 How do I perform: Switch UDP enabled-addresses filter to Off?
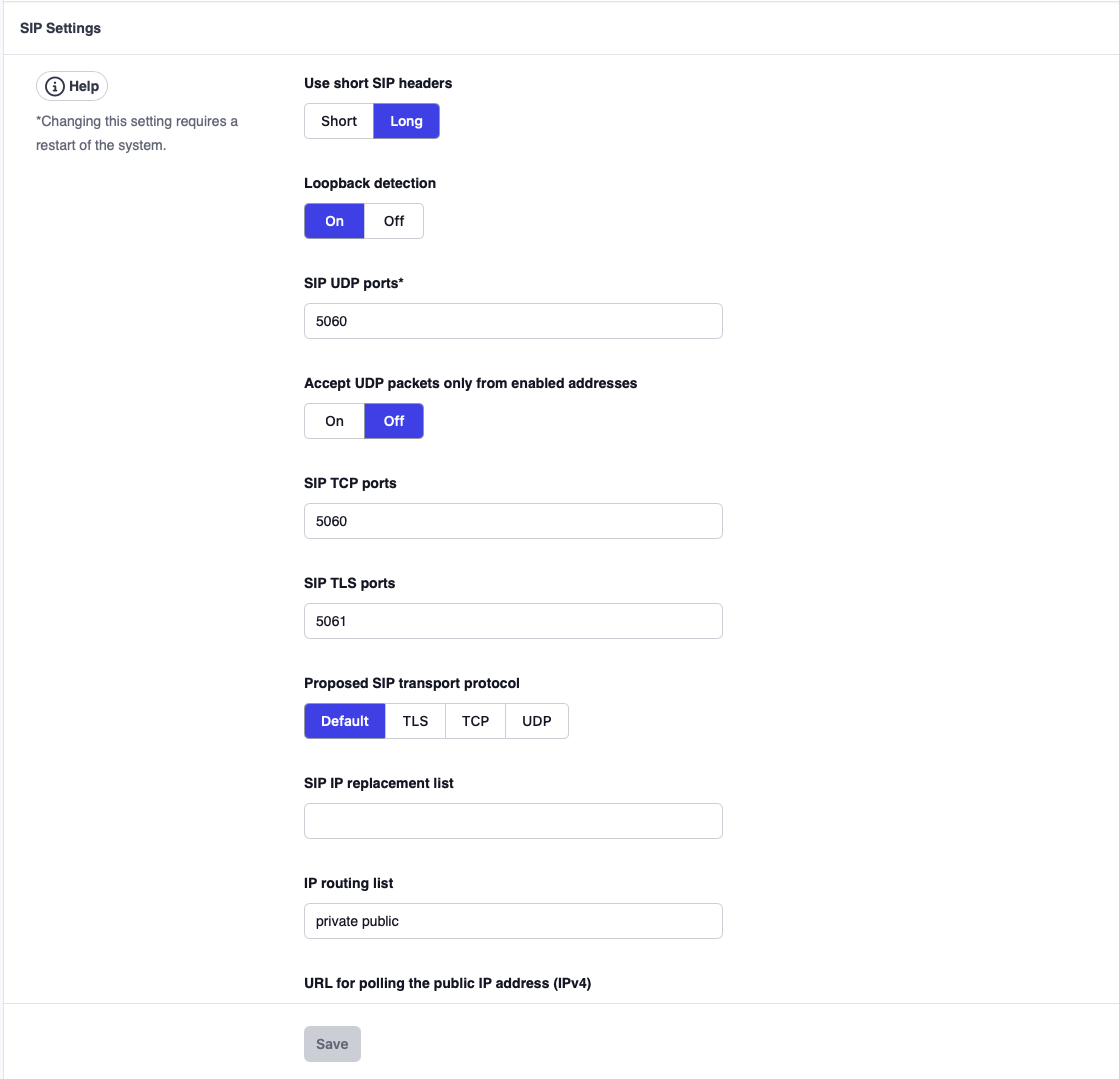pyautogui.click(x=394, y=421)
